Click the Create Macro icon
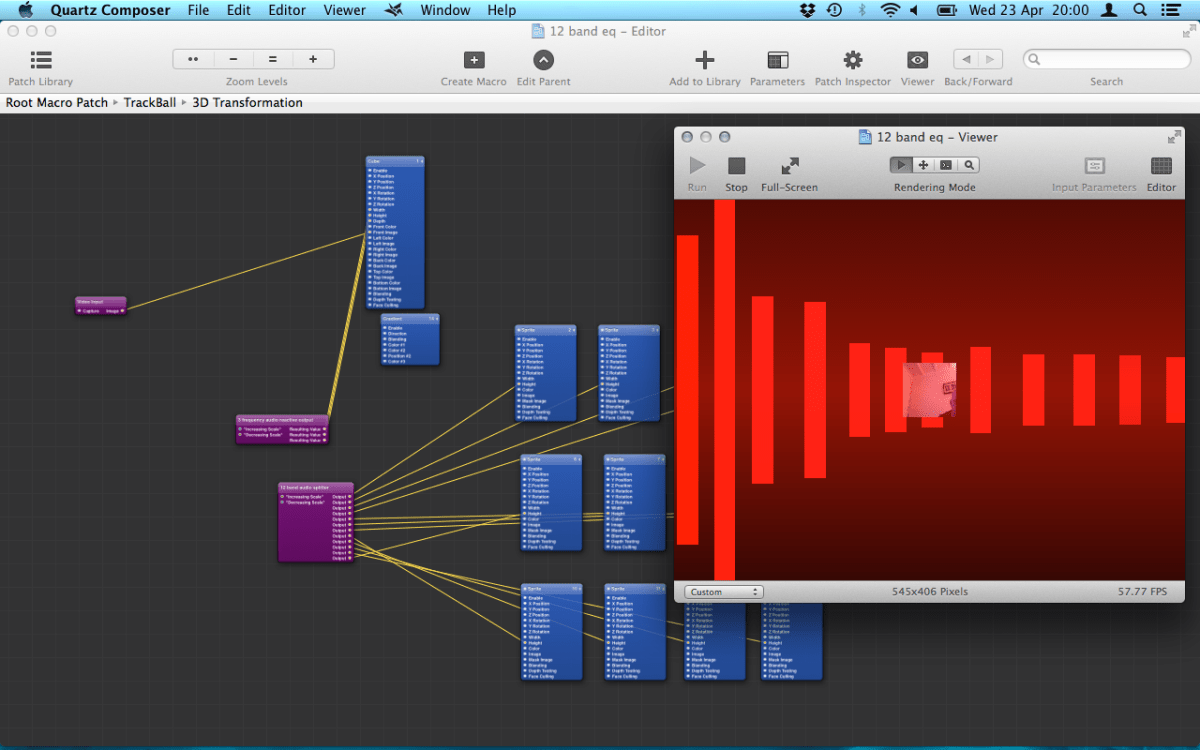Image resolution: width=1200 pixels, height=750 pixels. tap(473, 60)
